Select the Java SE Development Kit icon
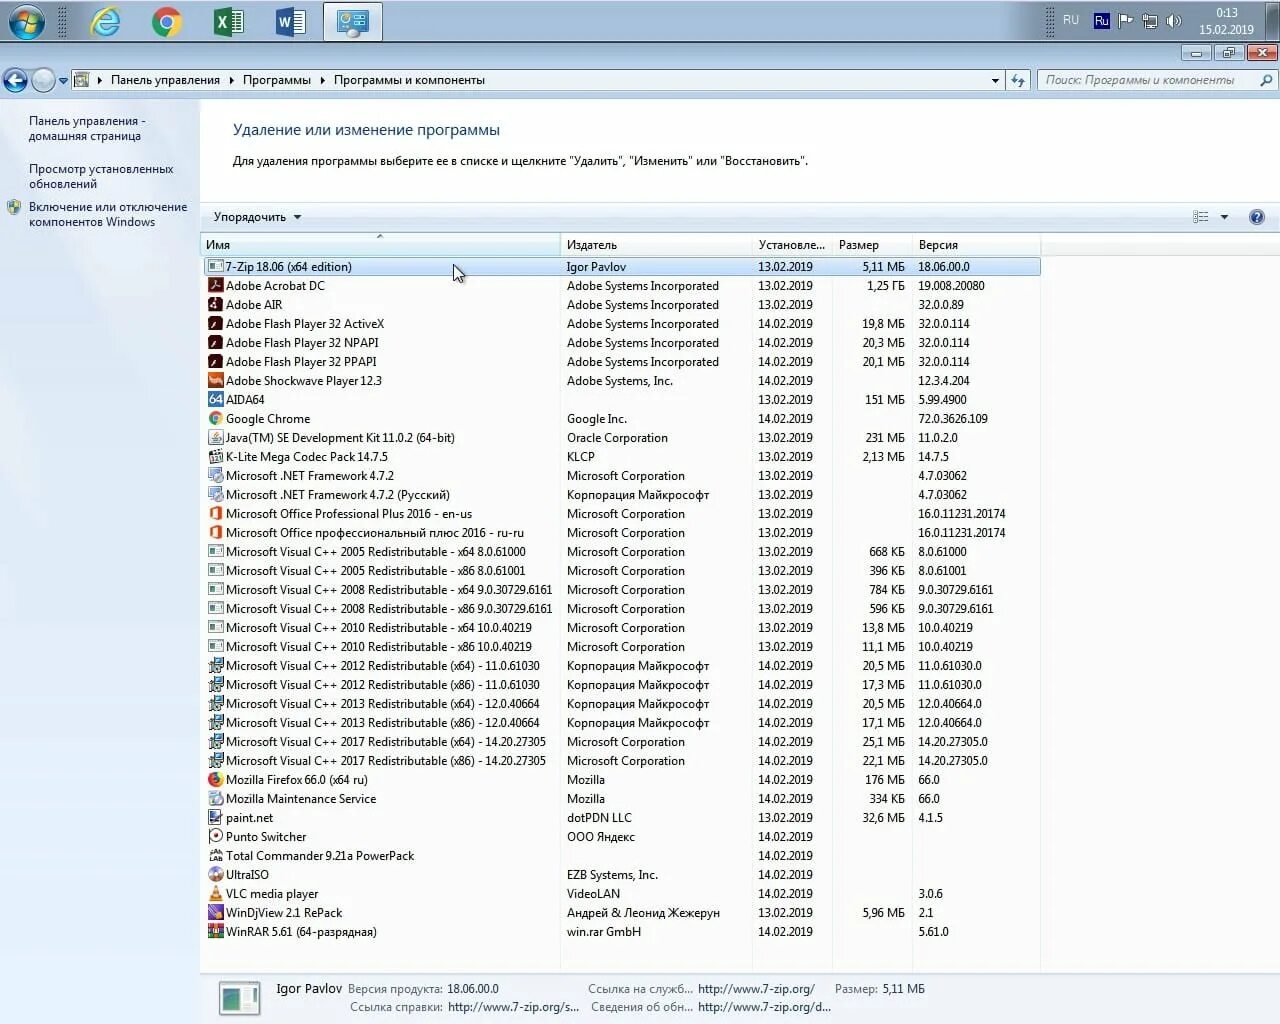The height and width of the screenshot is (1024, 1280). (215, 438)
